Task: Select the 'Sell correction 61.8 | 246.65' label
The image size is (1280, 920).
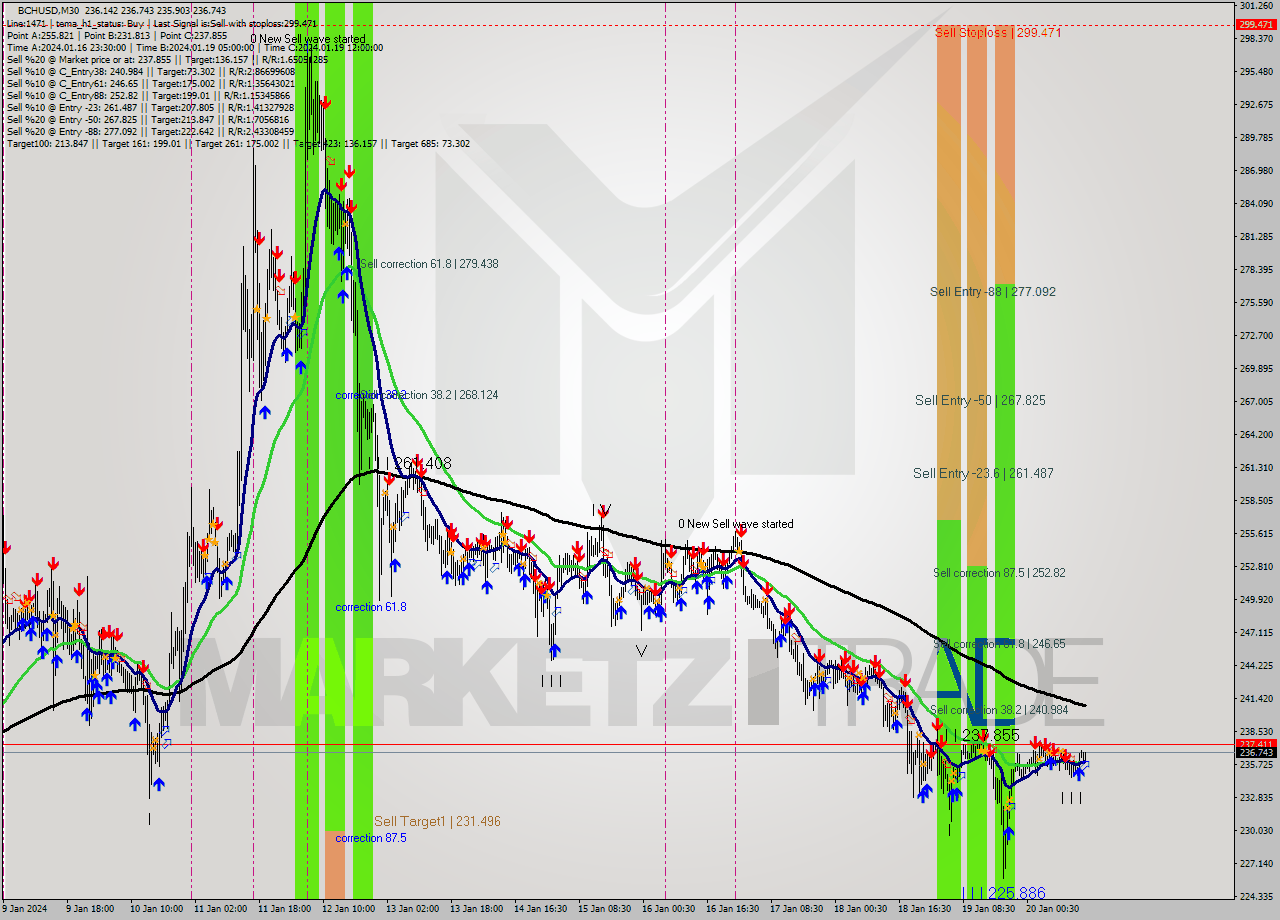Action: pyautogui.click(x=999, y=644)
